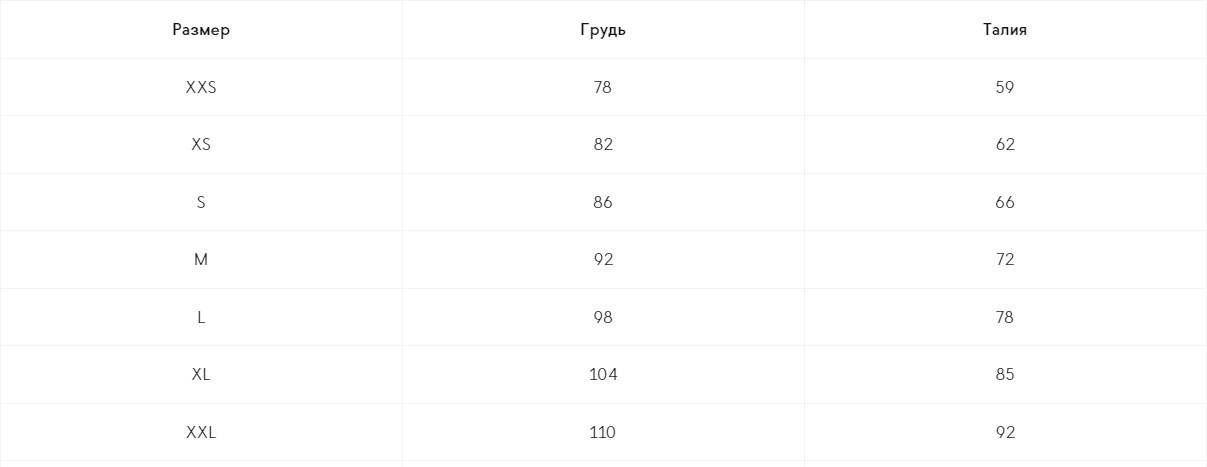Select the XS size cell
The image size is (1207, 467).
point(201,145)
